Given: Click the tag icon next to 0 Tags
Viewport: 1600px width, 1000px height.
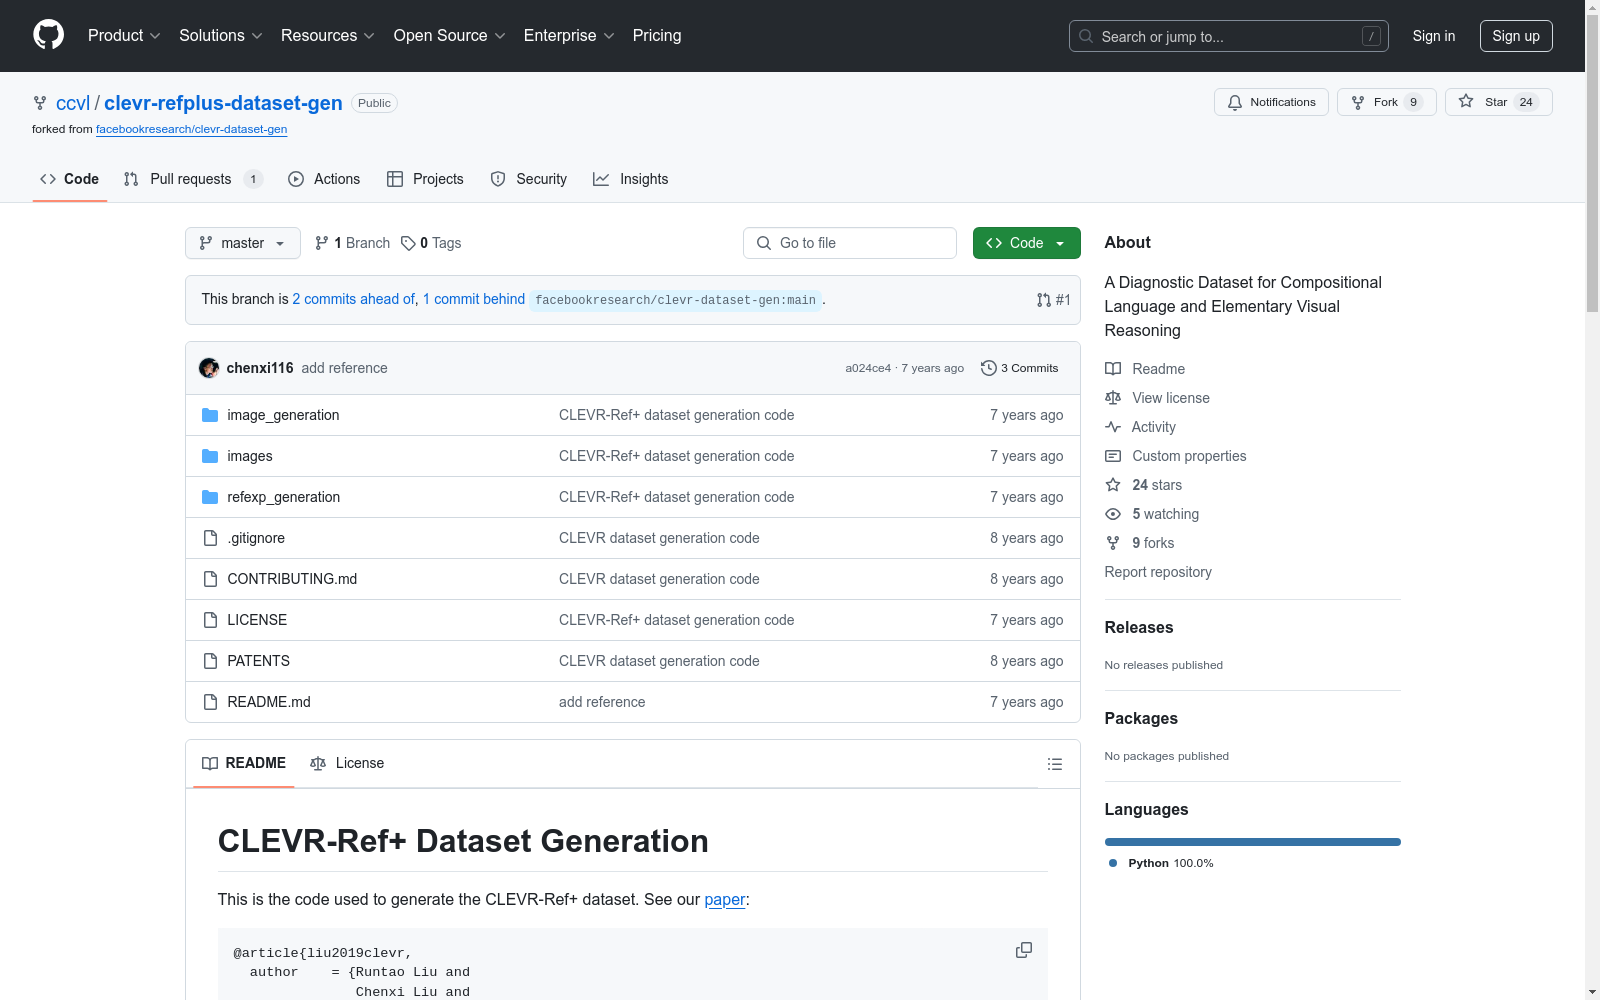Looking at the screenshot, I should (408, 243).
